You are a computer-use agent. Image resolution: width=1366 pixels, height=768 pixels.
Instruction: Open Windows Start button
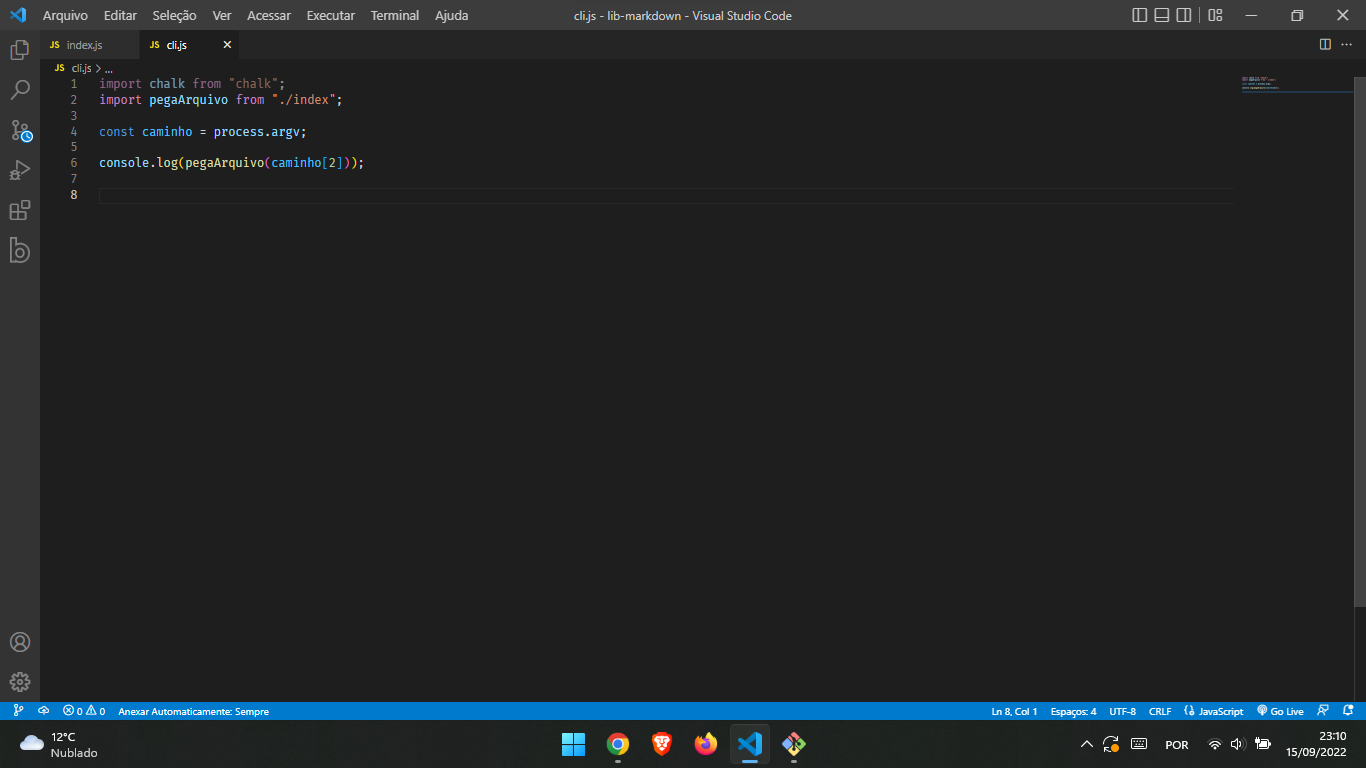coord(573,744)
